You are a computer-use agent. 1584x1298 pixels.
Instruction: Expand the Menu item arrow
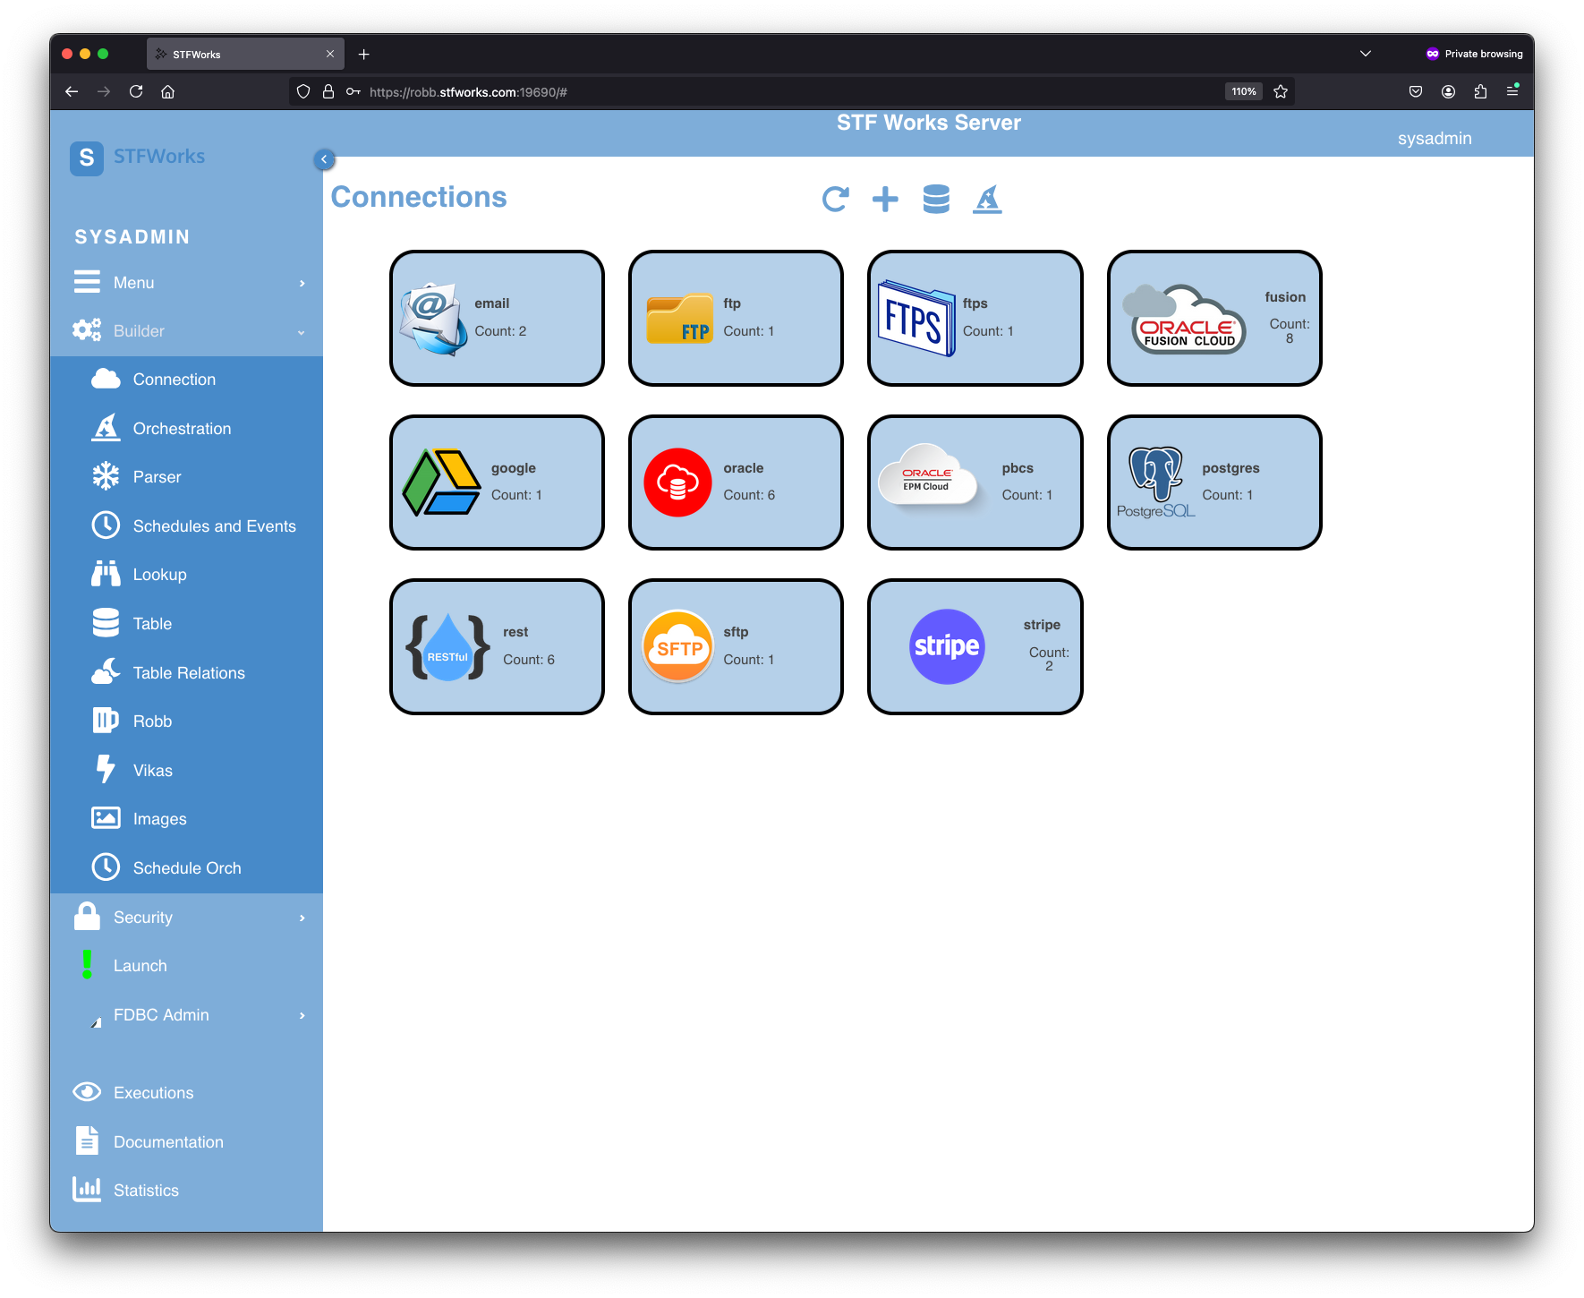coord(302,283)
